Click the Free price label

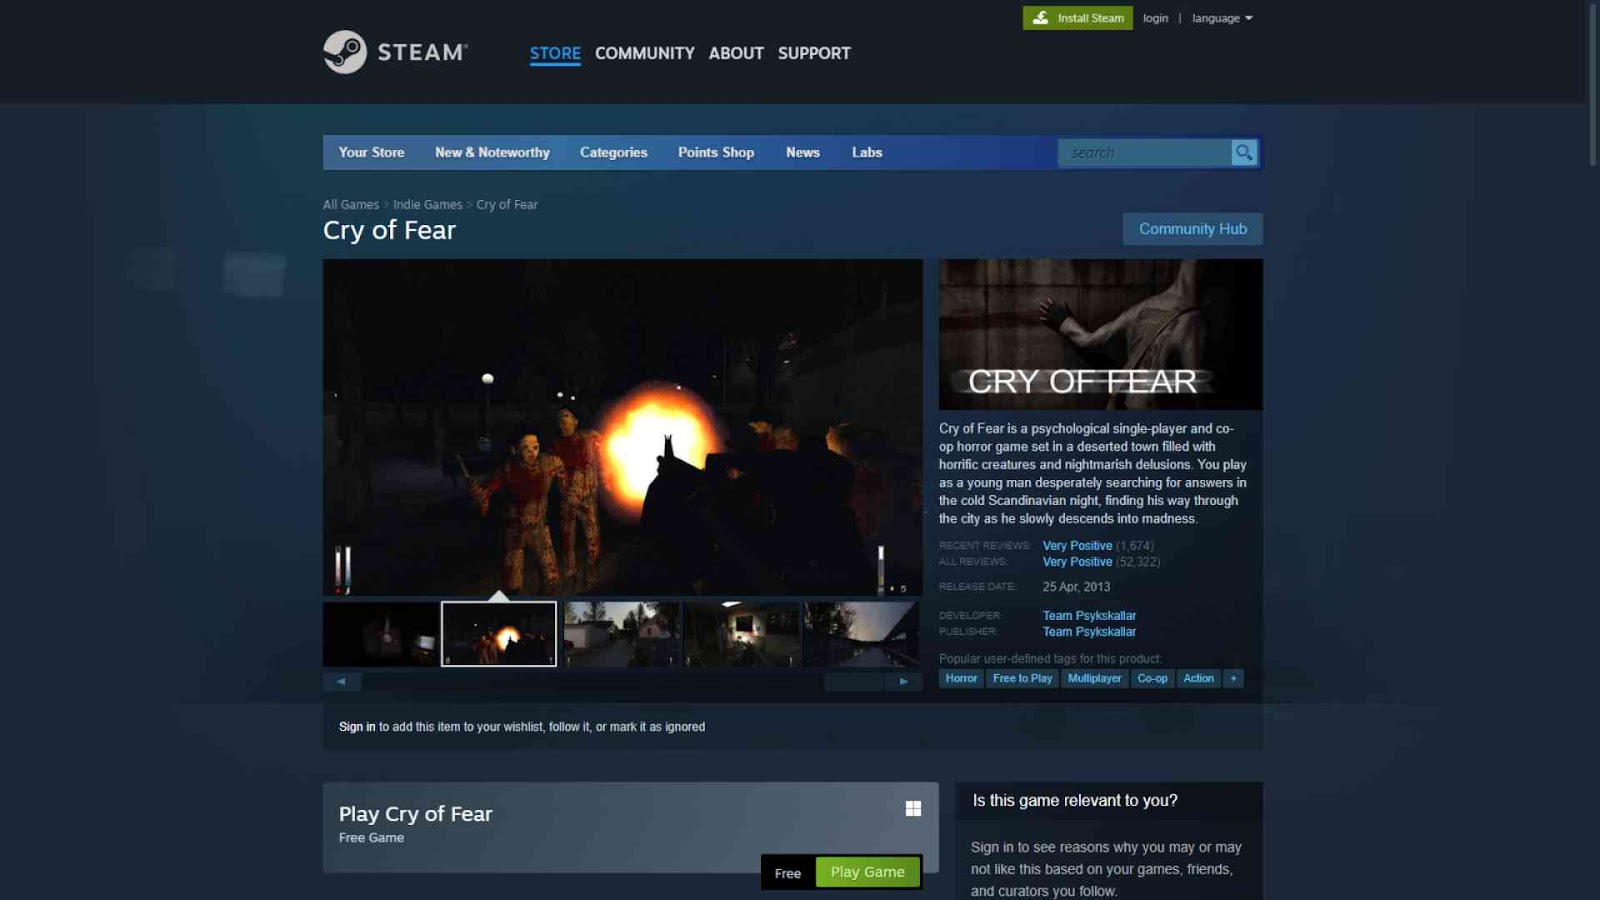tap(788, 873)
